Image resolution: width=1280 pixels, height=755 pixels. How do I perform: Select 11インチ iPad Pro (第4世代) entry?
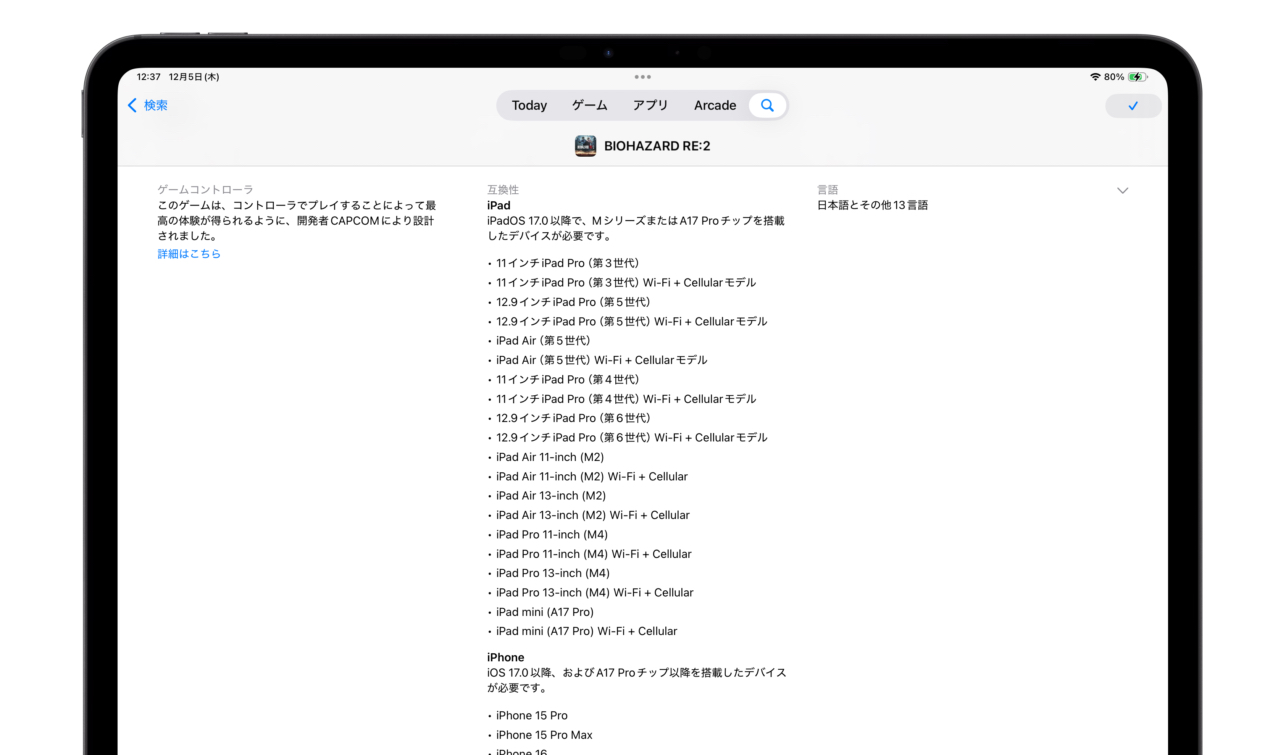[x=567, y=379]
